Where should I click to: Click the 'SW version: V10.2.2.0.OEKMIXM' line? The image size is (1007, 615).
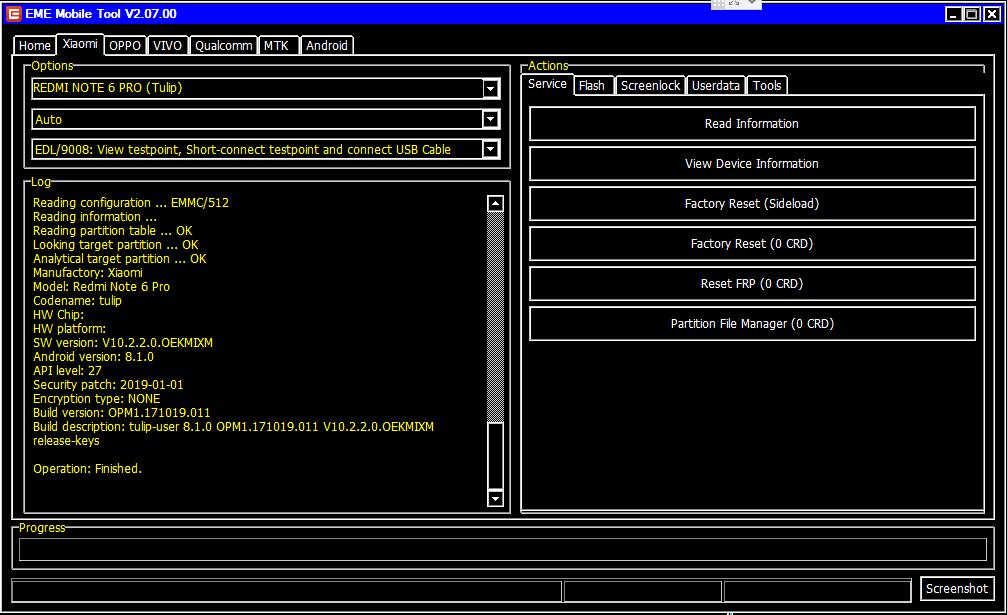[123, 343]
